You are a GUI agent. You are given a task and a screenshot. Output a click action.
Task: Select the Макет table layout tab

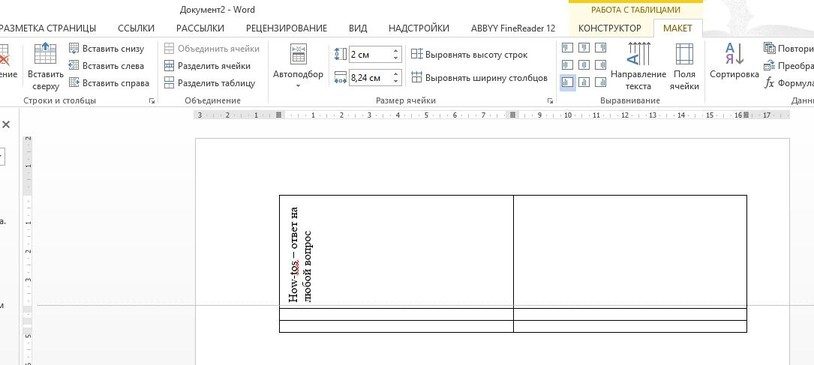pos(678,28)
